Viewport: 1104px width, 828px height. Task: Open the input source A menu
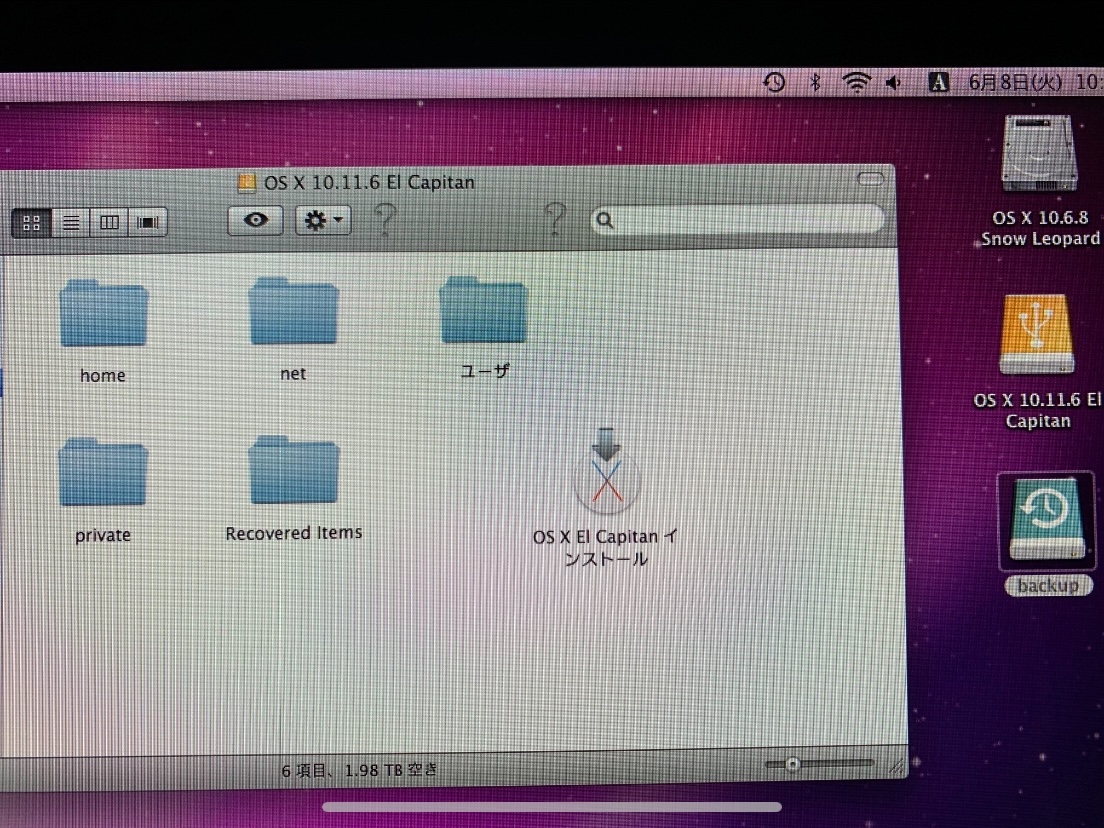[x=939, y=83]
